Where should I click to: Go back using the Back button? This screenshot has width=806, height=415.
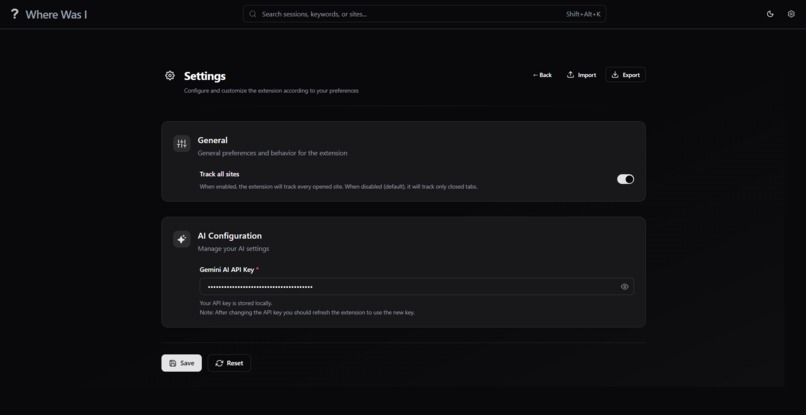[x=542, y=75]
